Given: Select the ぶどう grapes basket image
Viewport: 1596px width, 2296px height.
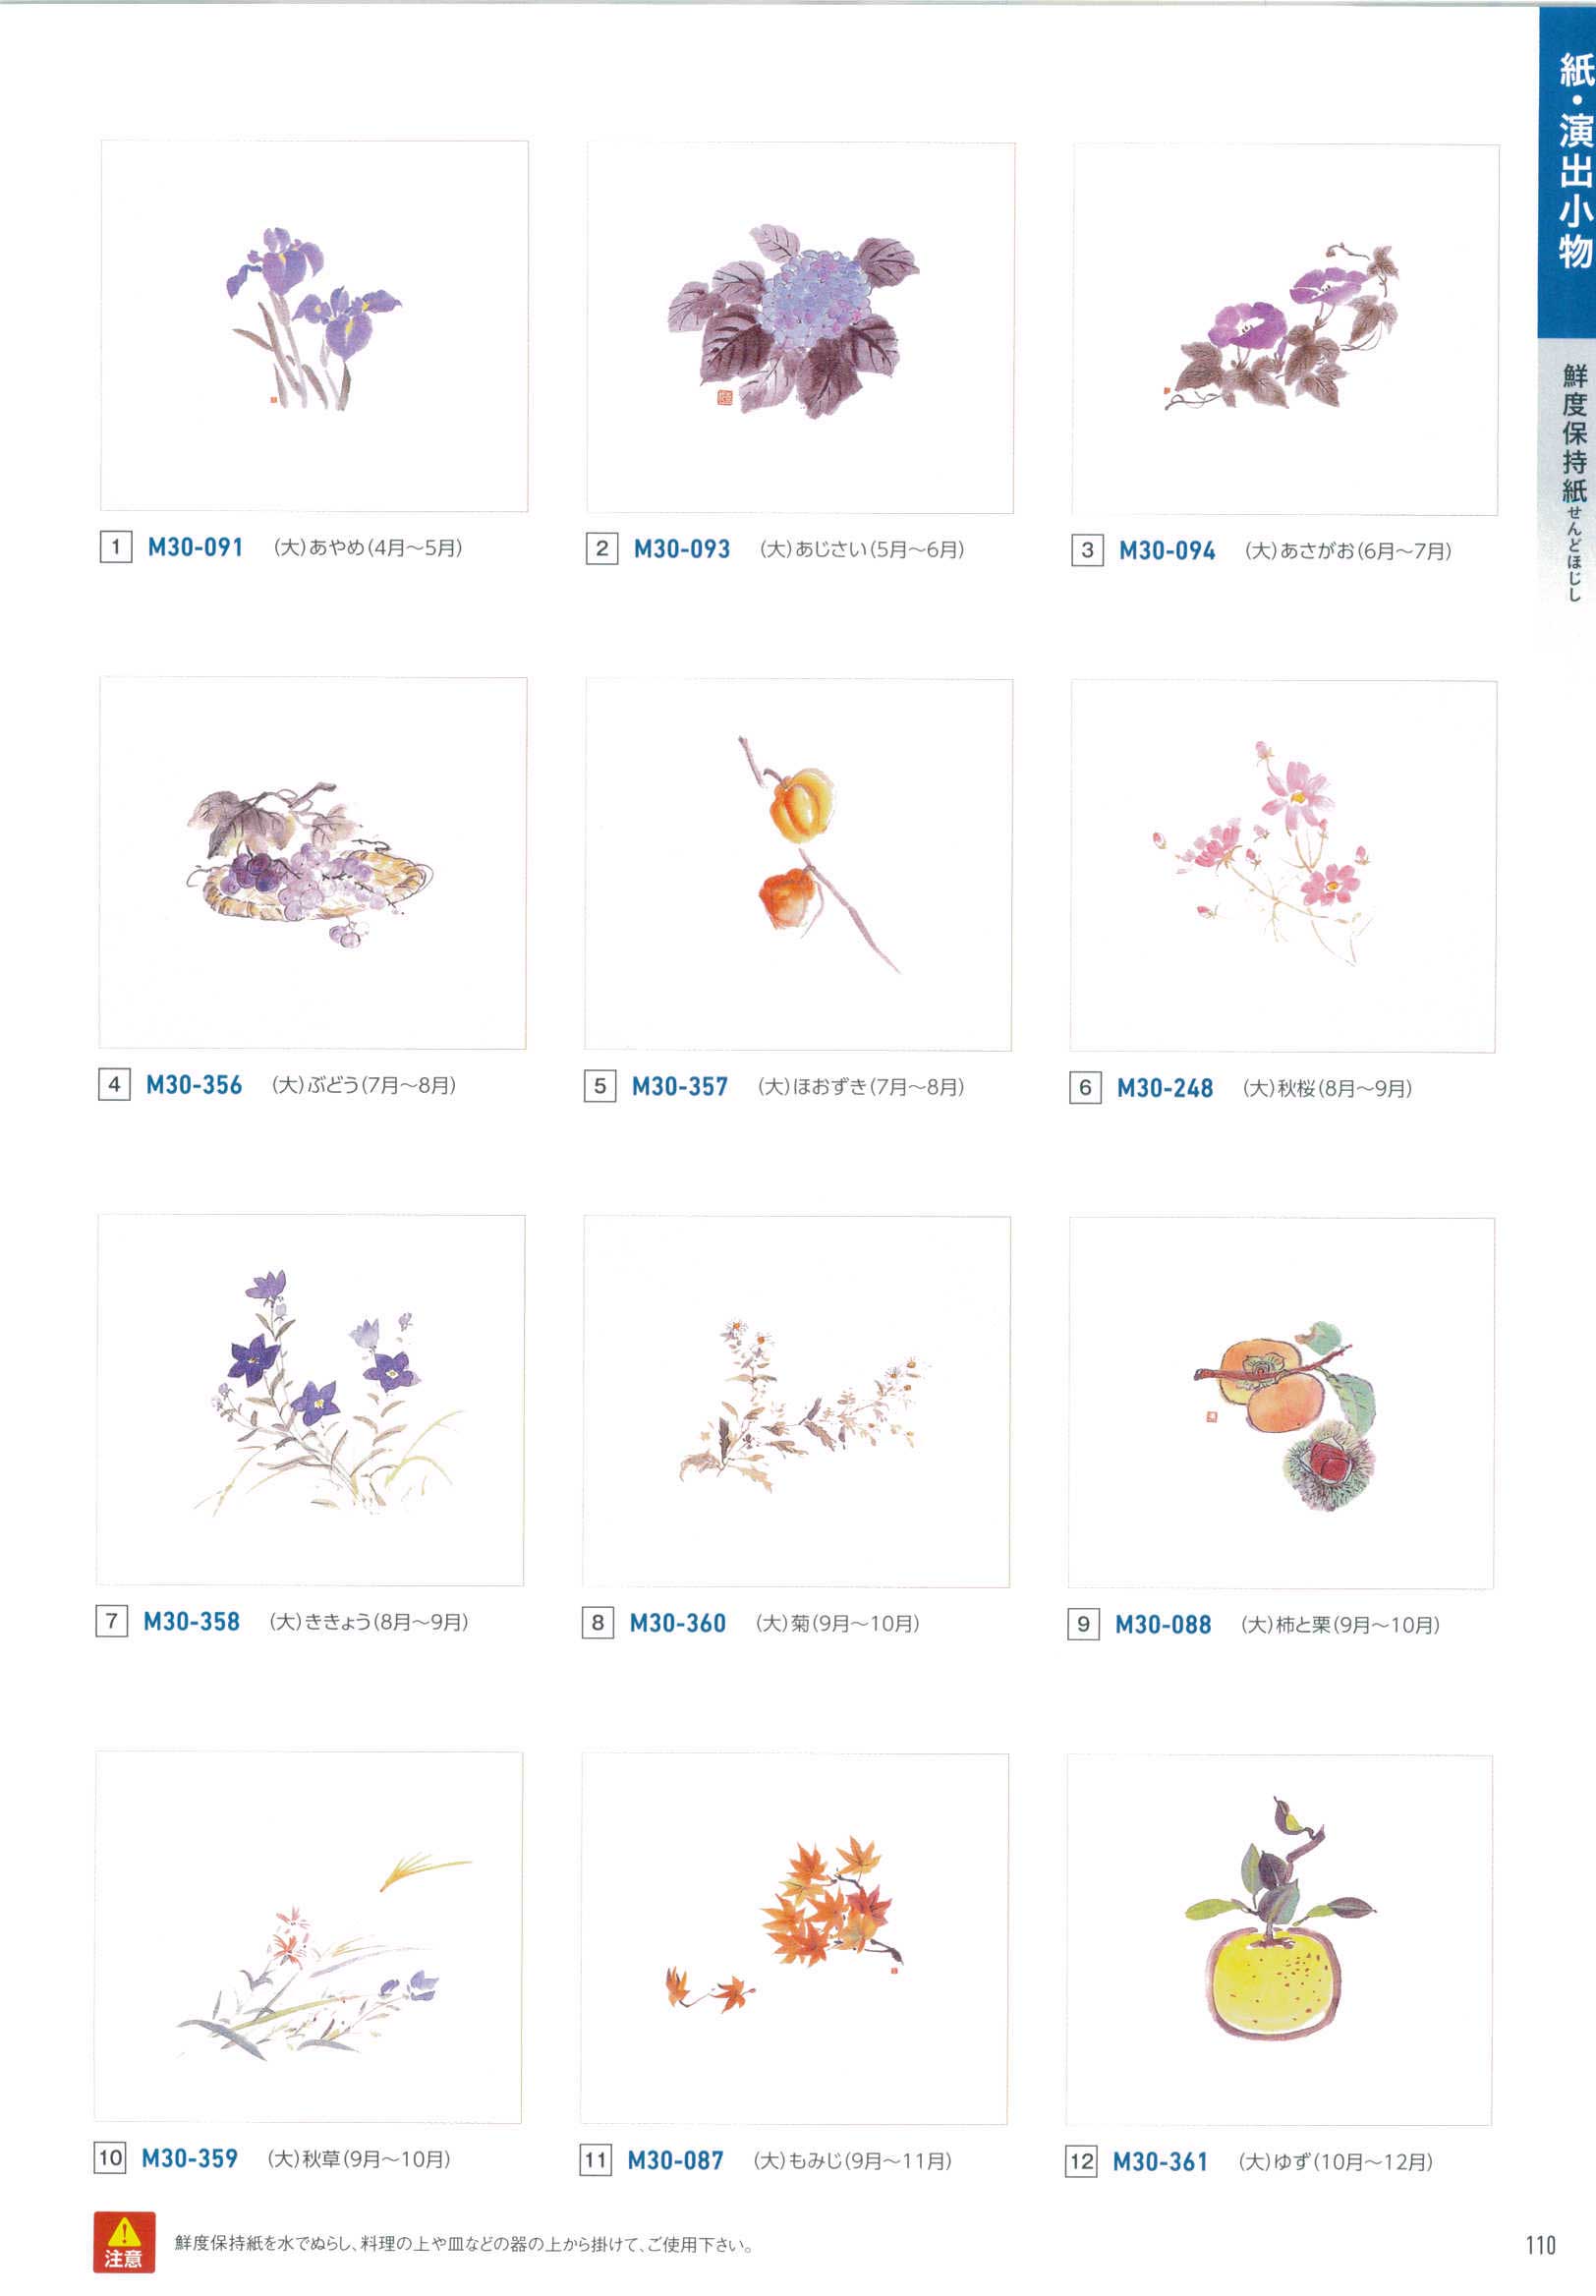Looking at the screenshot, I should (x=312, y=863).
